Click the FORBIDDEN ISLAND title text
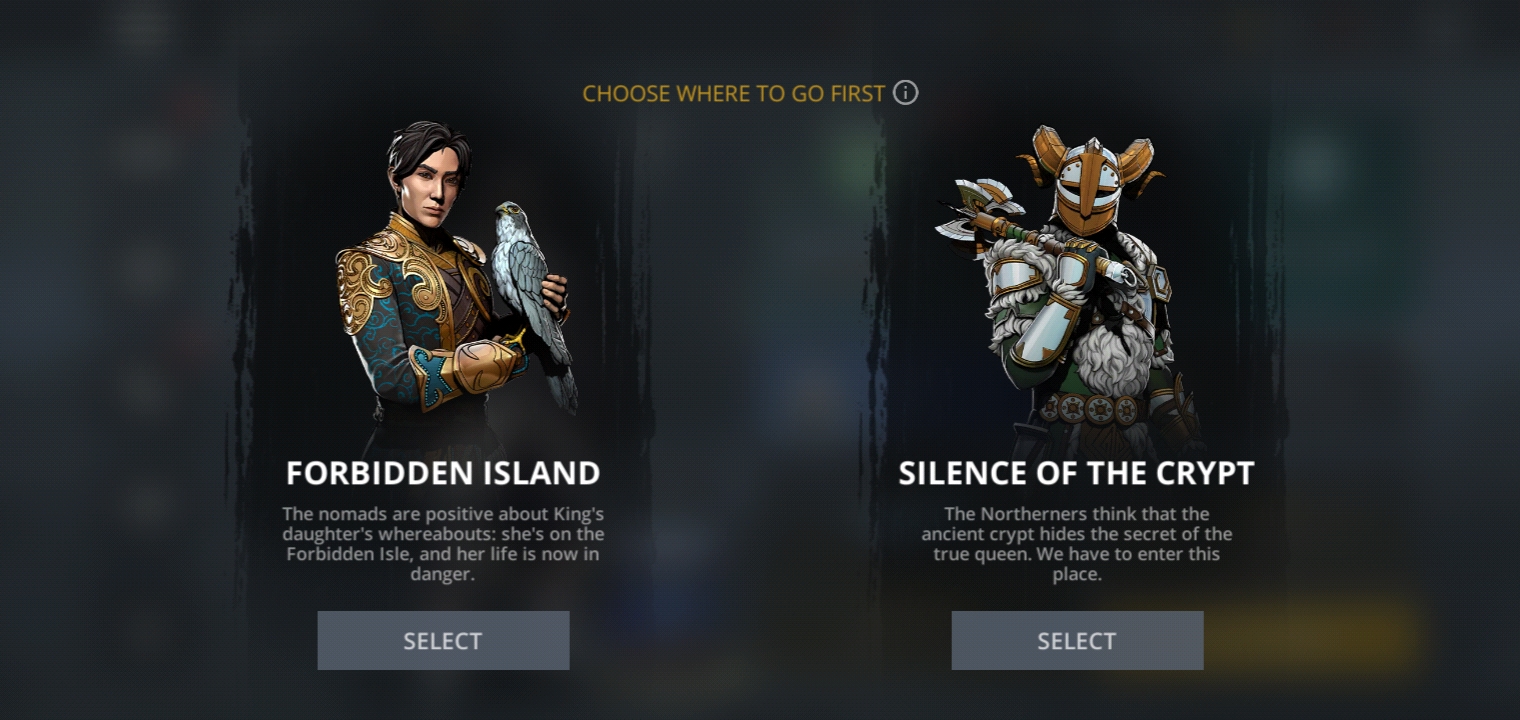The width and height of the screenshot is (1520, 720). tap(443, 473)
